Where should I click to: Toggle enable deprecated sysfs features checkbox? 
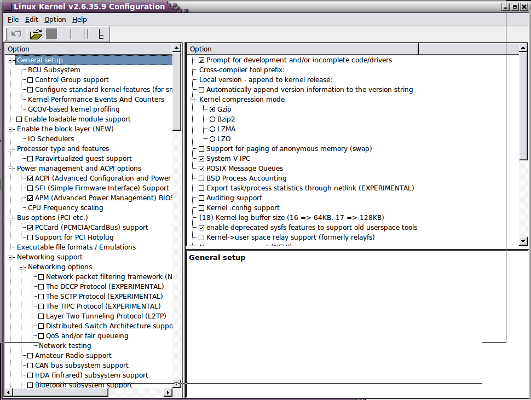pyautogui.click(x=201, y=228)
